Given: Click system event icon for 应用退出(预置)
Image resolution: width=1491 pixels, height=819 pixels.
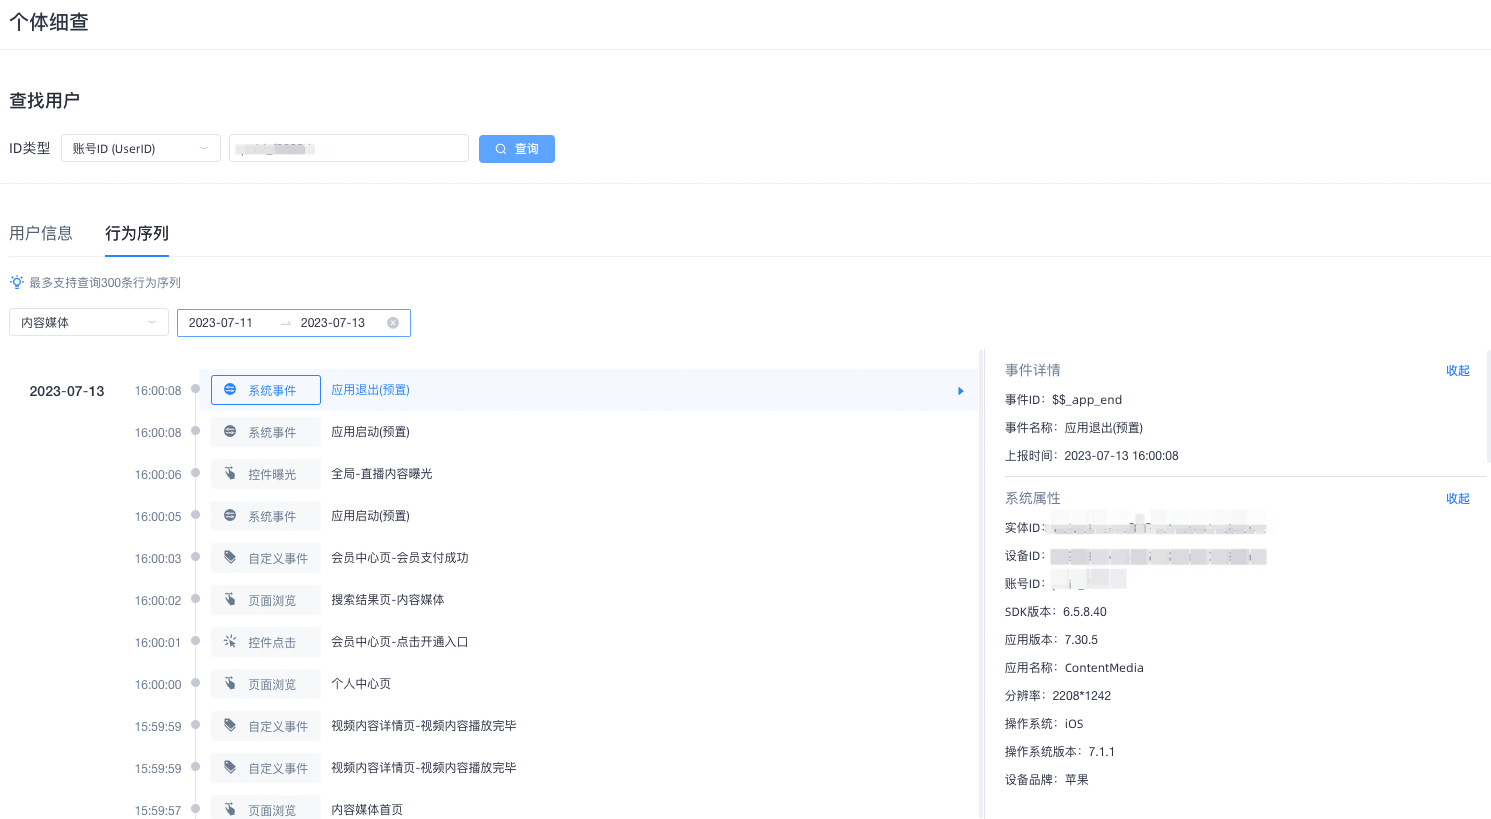Looking at the screenshot, I should 230,389.
